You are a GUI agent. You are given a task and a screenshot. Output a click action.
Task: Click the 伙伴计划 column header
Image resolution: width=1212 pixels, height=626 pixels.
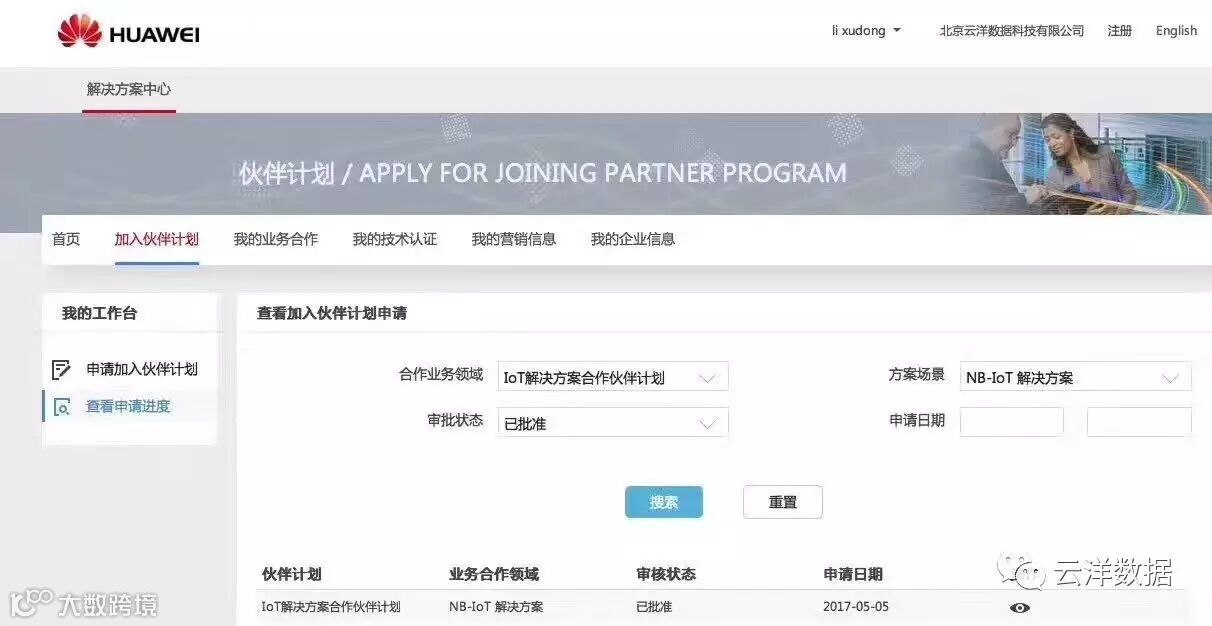292,574
